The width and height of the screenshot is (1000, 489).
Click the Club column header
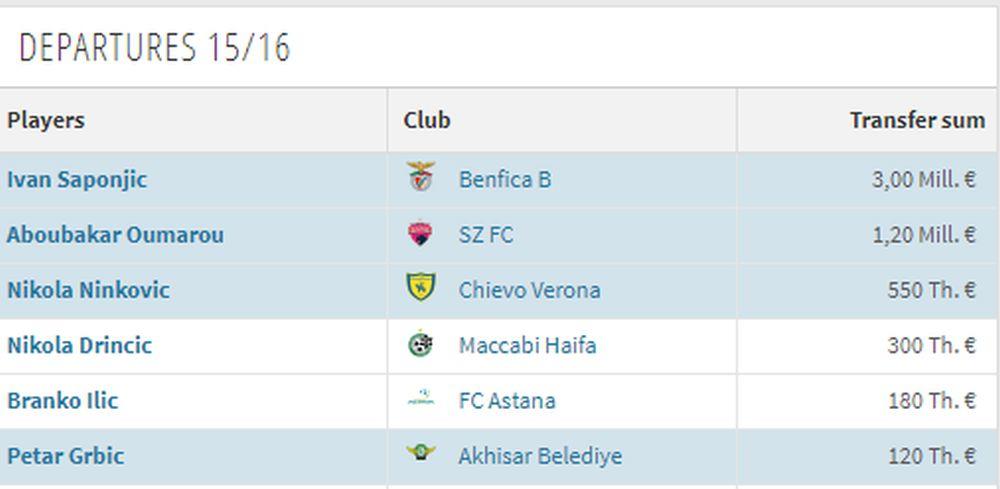point(427,120)
